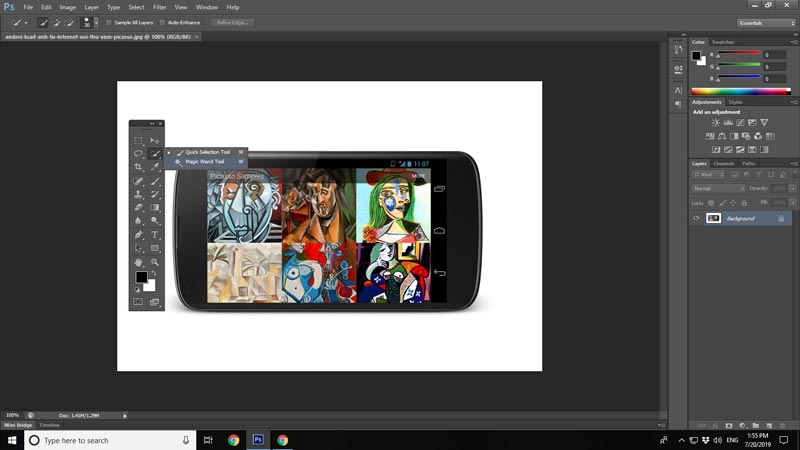Toggle Lock transparent pixels

pyautogui.click(x=711, y=203)
